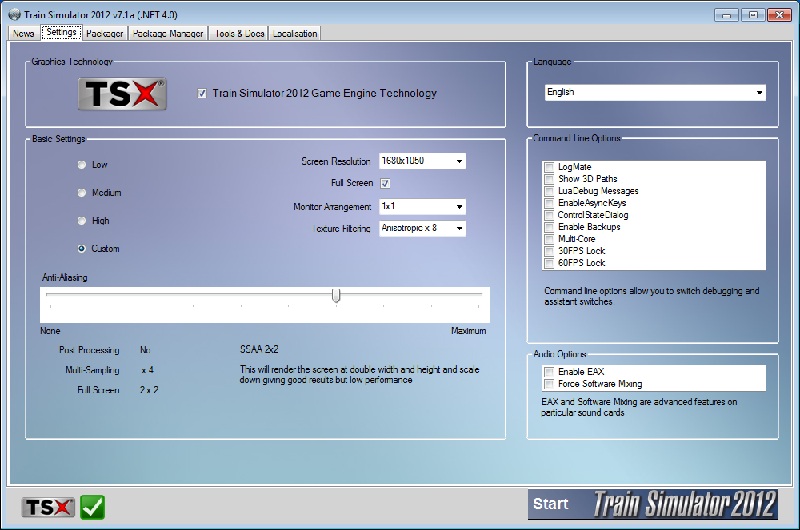Viewport: 800px width, 530px height.
Task: Click the small TSX logo at bottom left
Action: tap(48, 507)
